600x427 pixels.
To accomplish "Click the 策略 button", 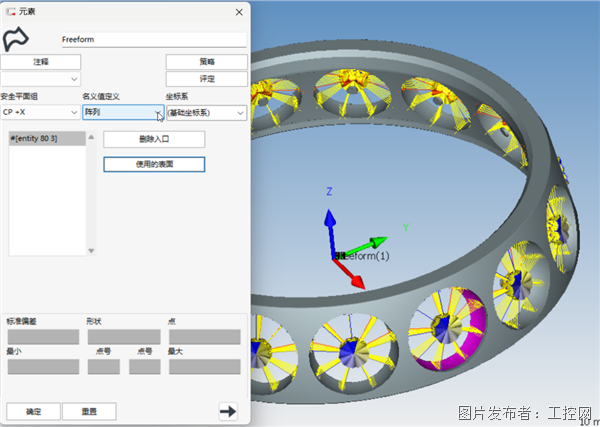I will point(205,62).
